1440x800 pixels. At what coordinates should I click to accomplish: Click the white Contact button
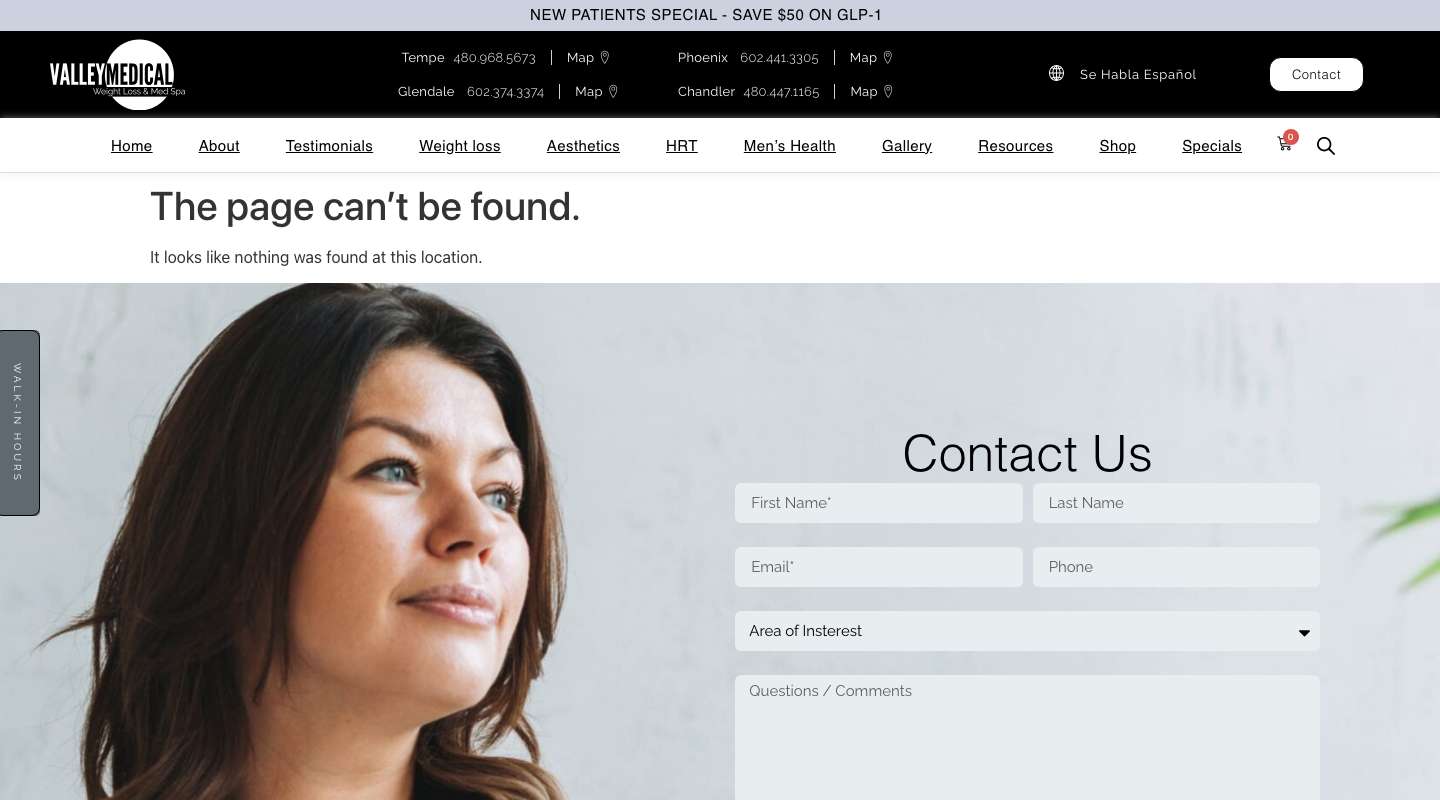1316,74
